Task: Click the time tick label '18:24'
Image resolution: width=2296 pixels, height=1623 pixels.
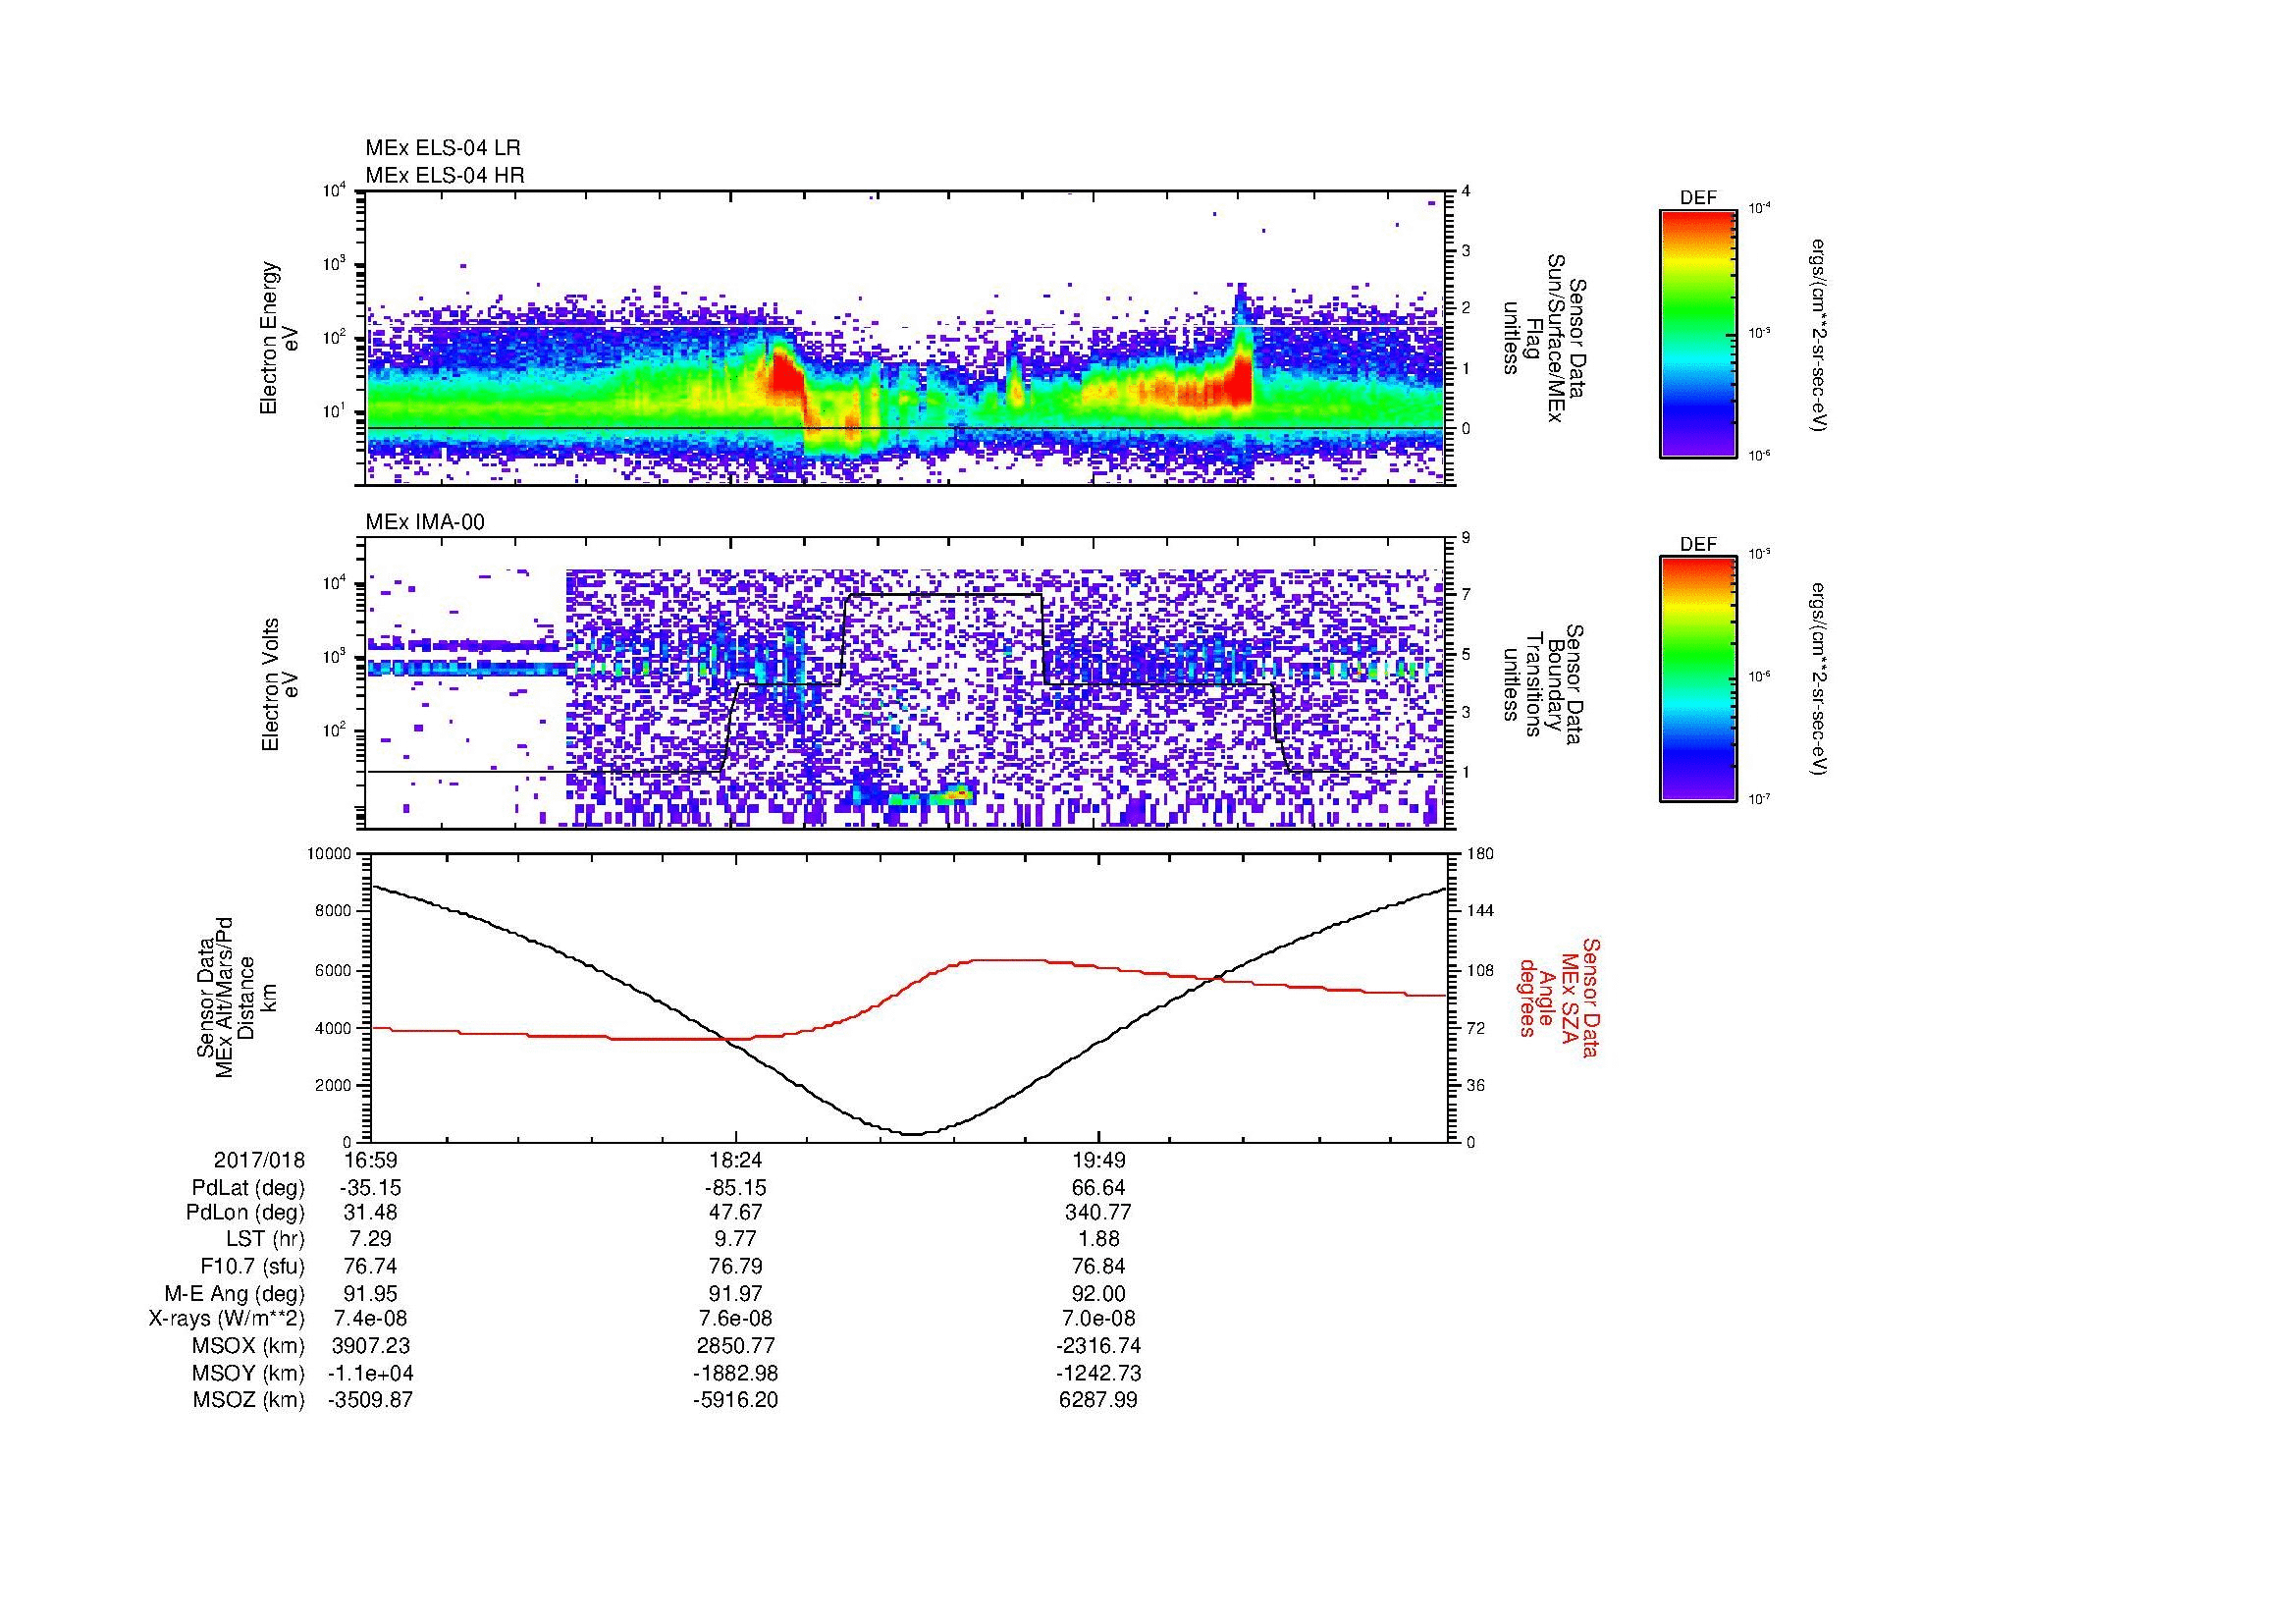Action: pyautogui.click(x=735, y=1160)
